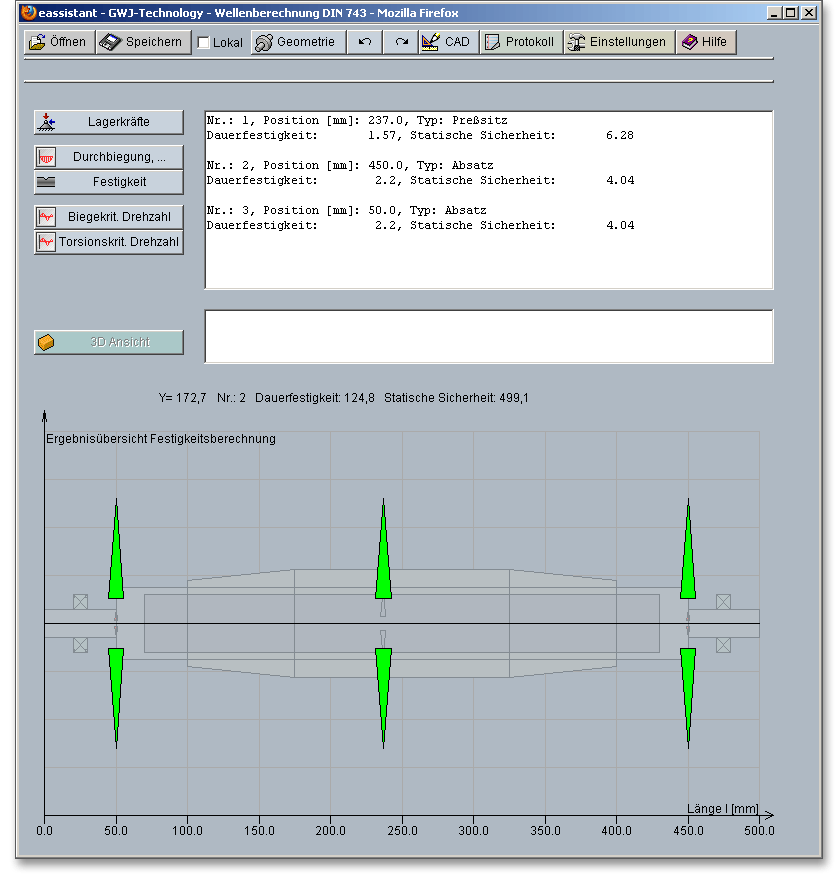Toggle the Lokal checkbox

204,43
